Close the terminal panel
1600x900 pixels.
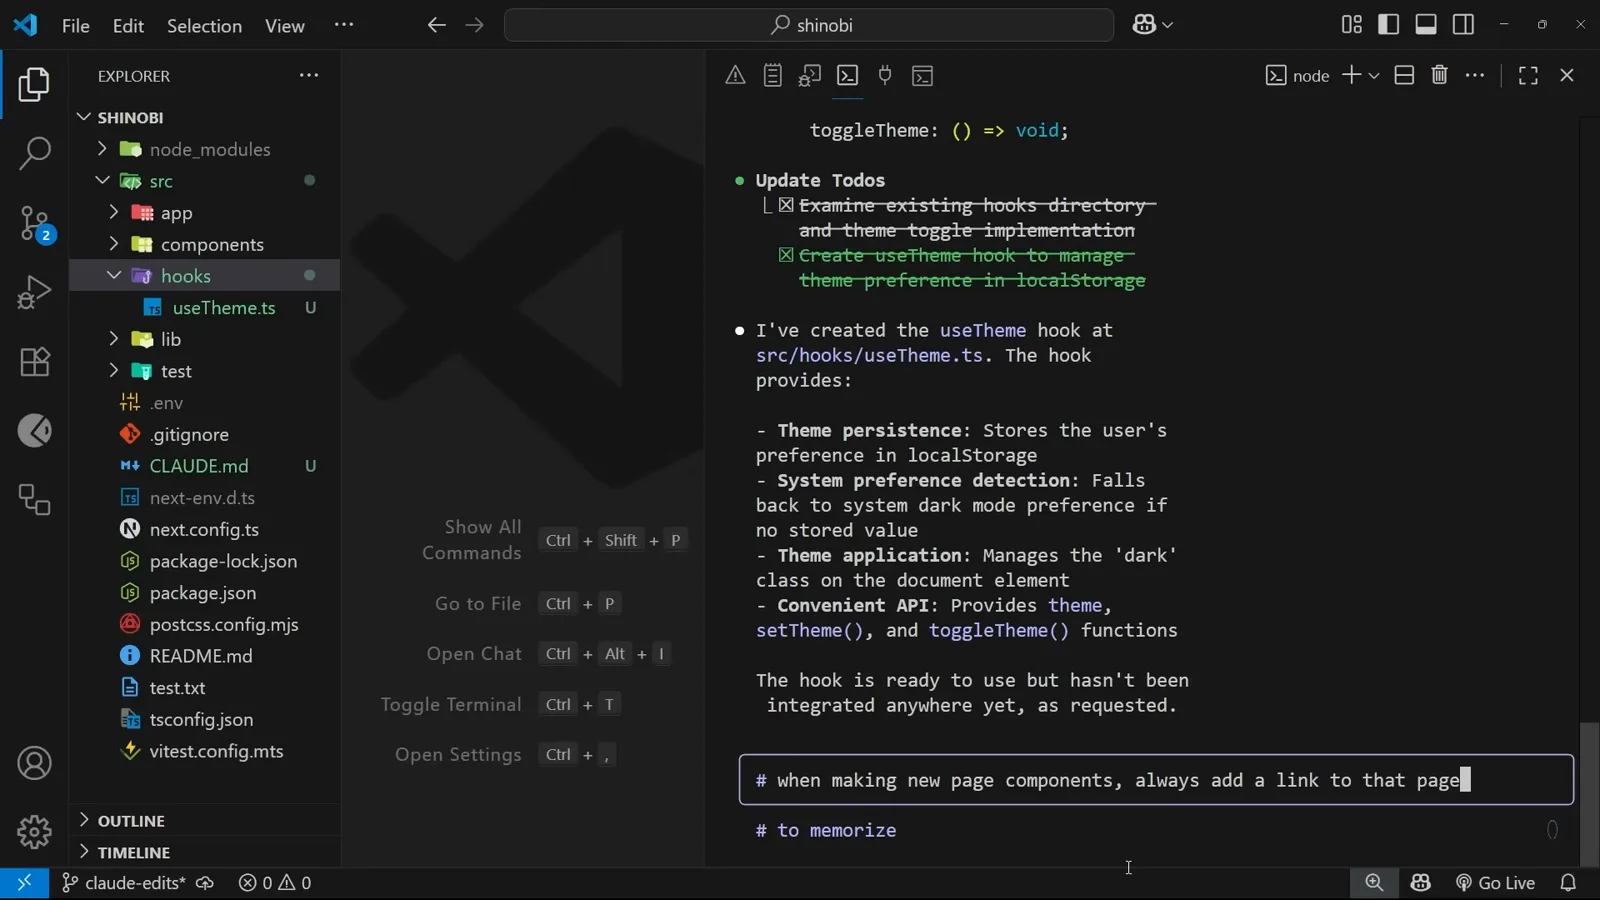(x=1567, y=75)
